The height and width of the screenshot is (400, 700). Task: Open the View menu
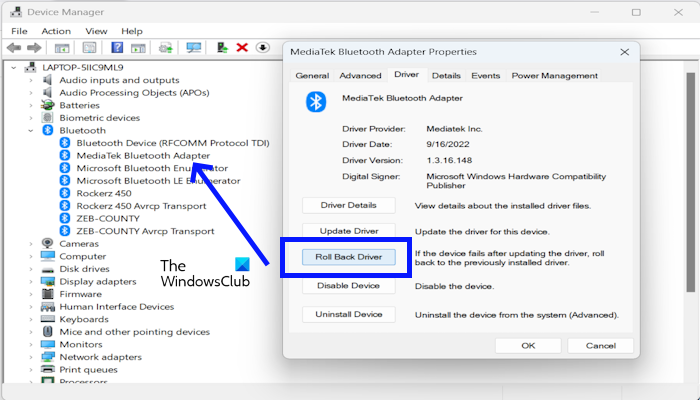(96, 31)
